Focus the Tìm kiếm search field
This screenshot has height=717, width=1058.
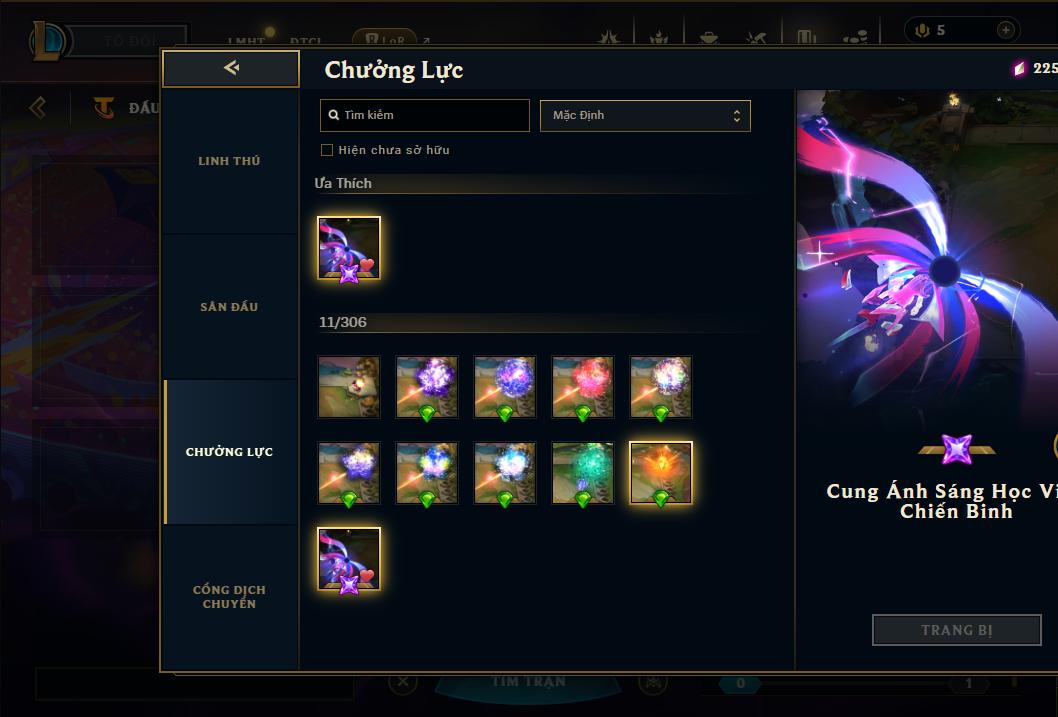point(424,115)
